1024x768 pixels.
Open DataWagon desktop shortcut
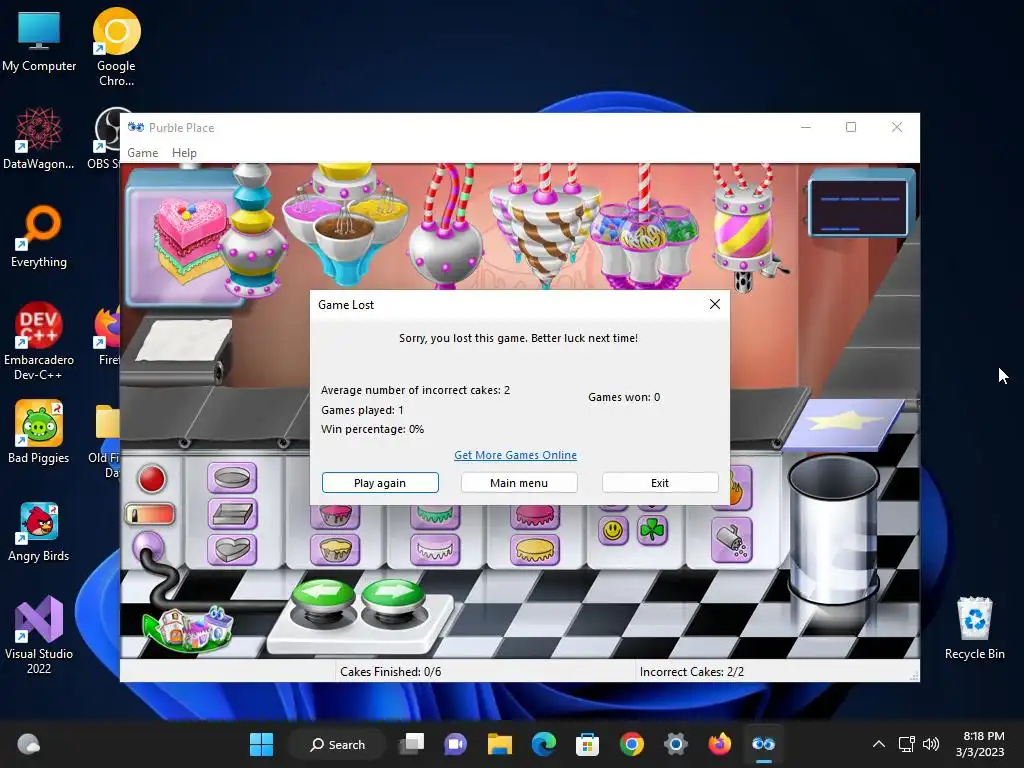tap(39, 138)
